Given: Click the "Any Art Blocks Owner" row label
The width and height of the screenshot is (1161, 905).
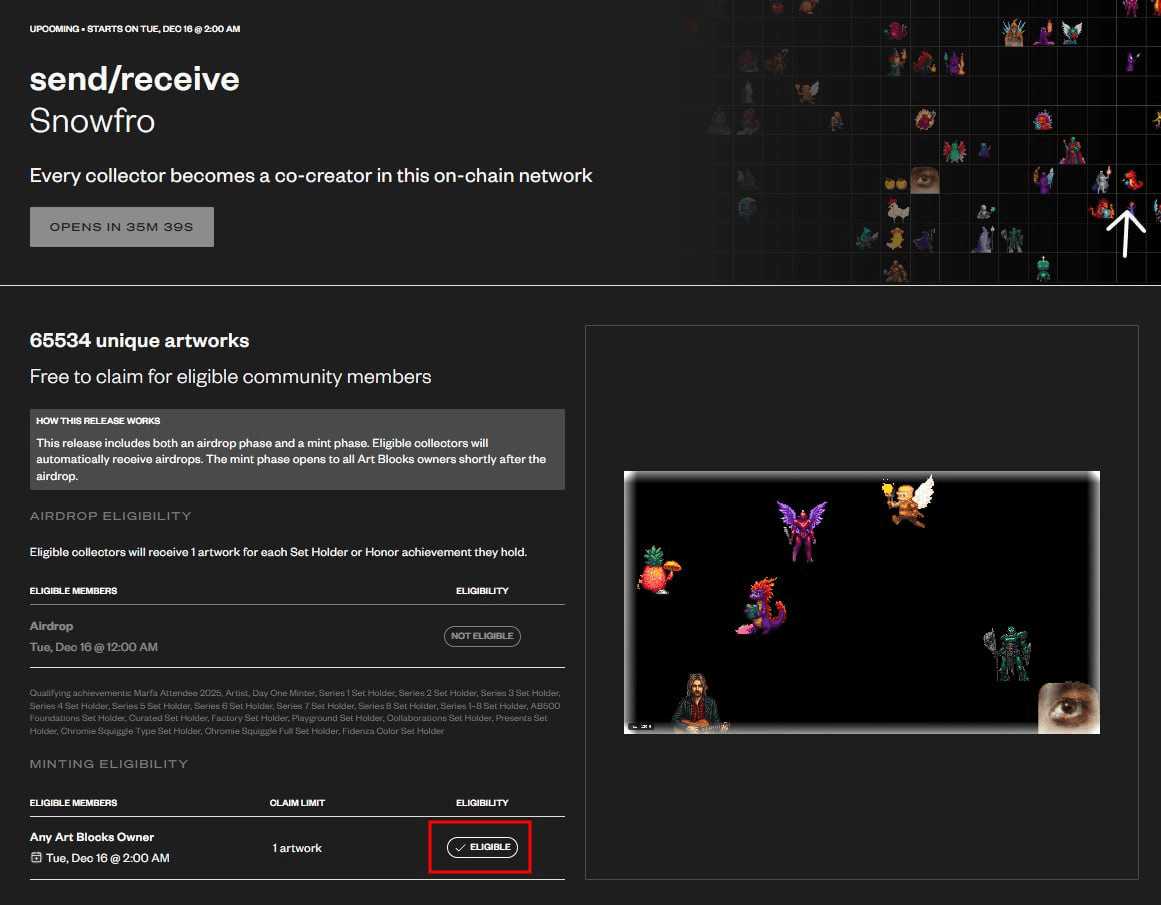Looking at the screenshot, I should [x=92, y=837].
